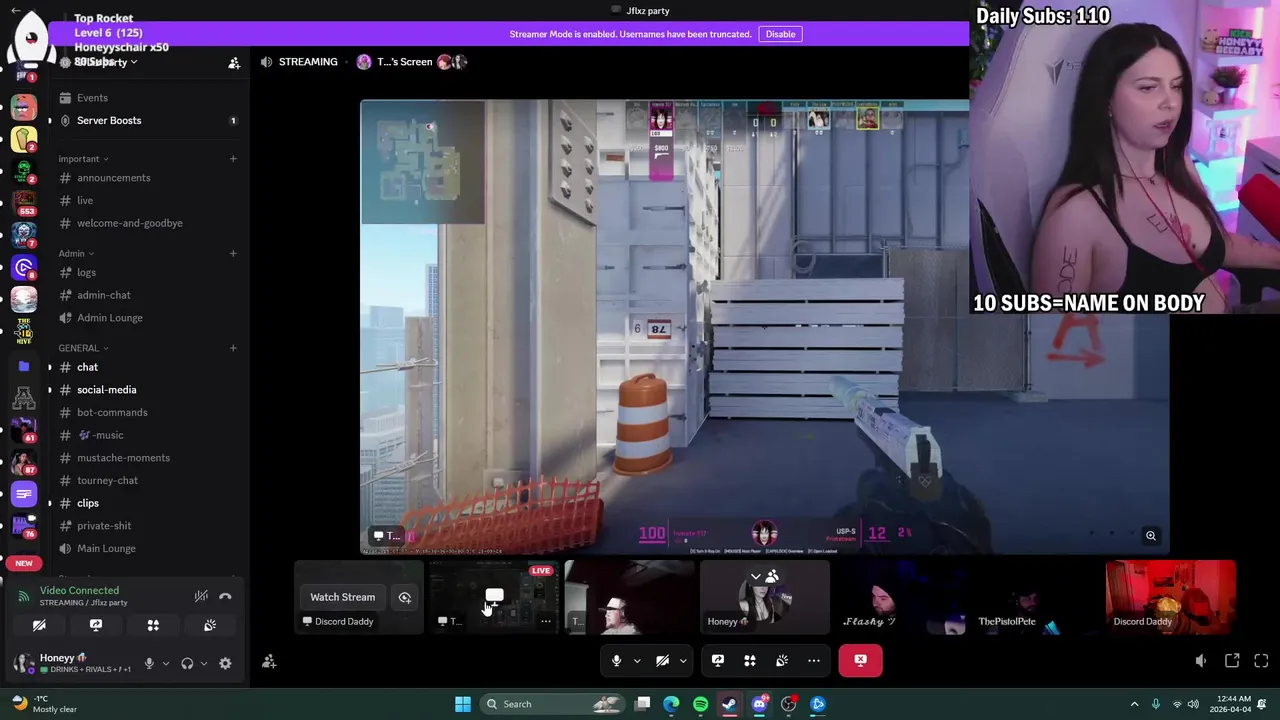The height and width of the screenshot is (720, 1280).
Task: Open Server Boosts in the sidebar
Action: pos(149,120)
